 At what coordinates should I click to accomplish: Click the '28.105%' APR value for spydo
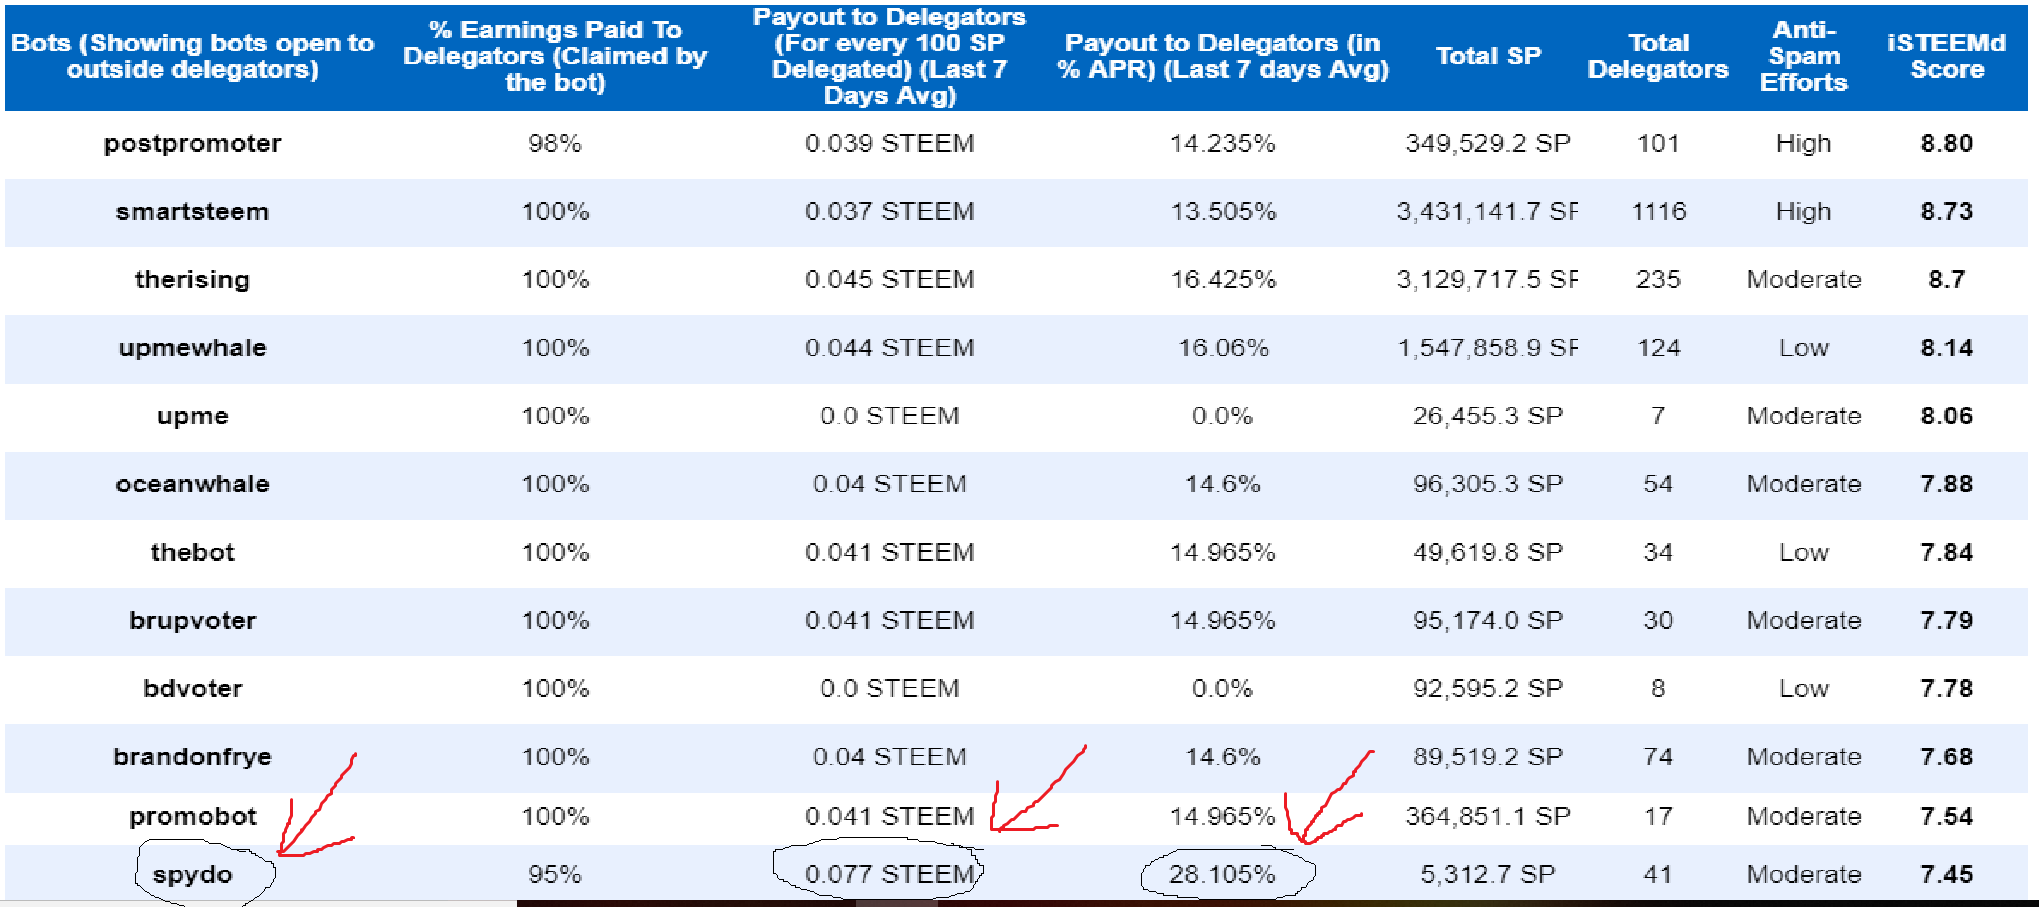(1223, 875)
